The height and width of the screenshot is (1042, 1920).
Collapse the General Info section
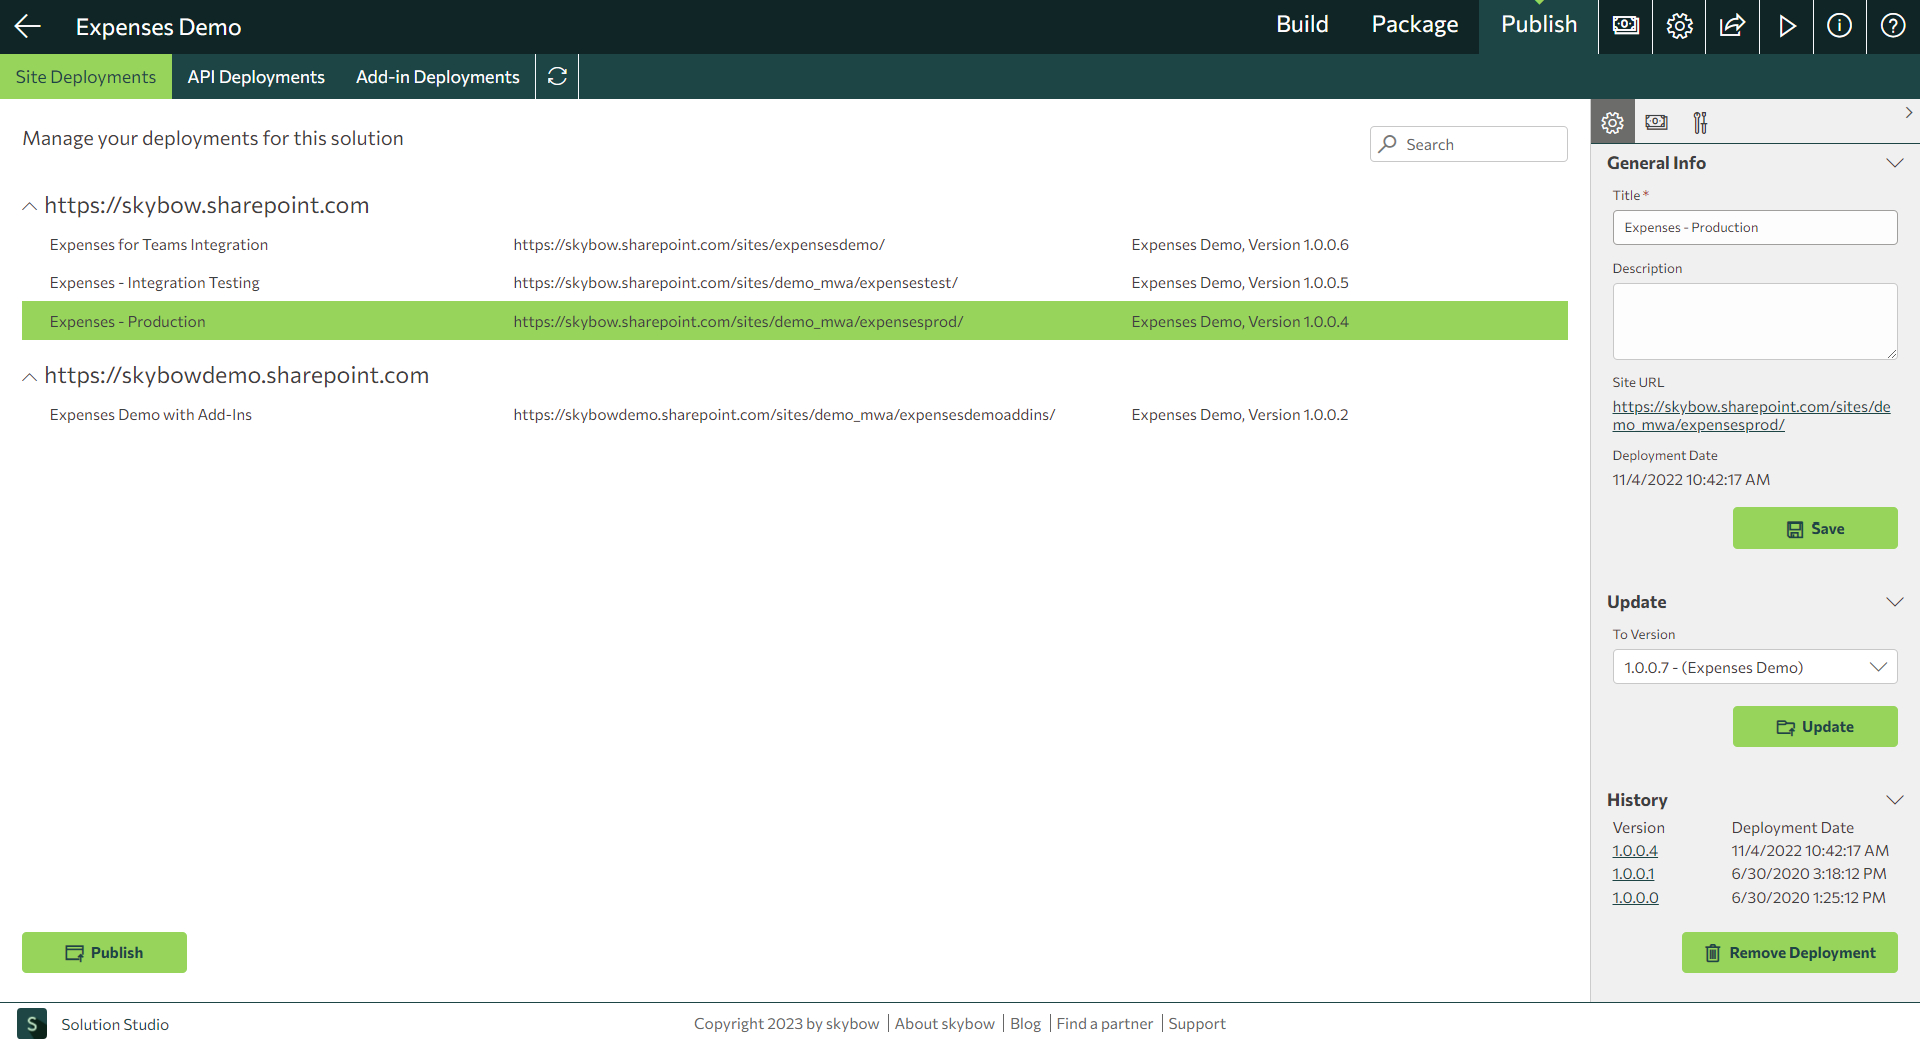pyautogui.click(x=1896, y=162)
